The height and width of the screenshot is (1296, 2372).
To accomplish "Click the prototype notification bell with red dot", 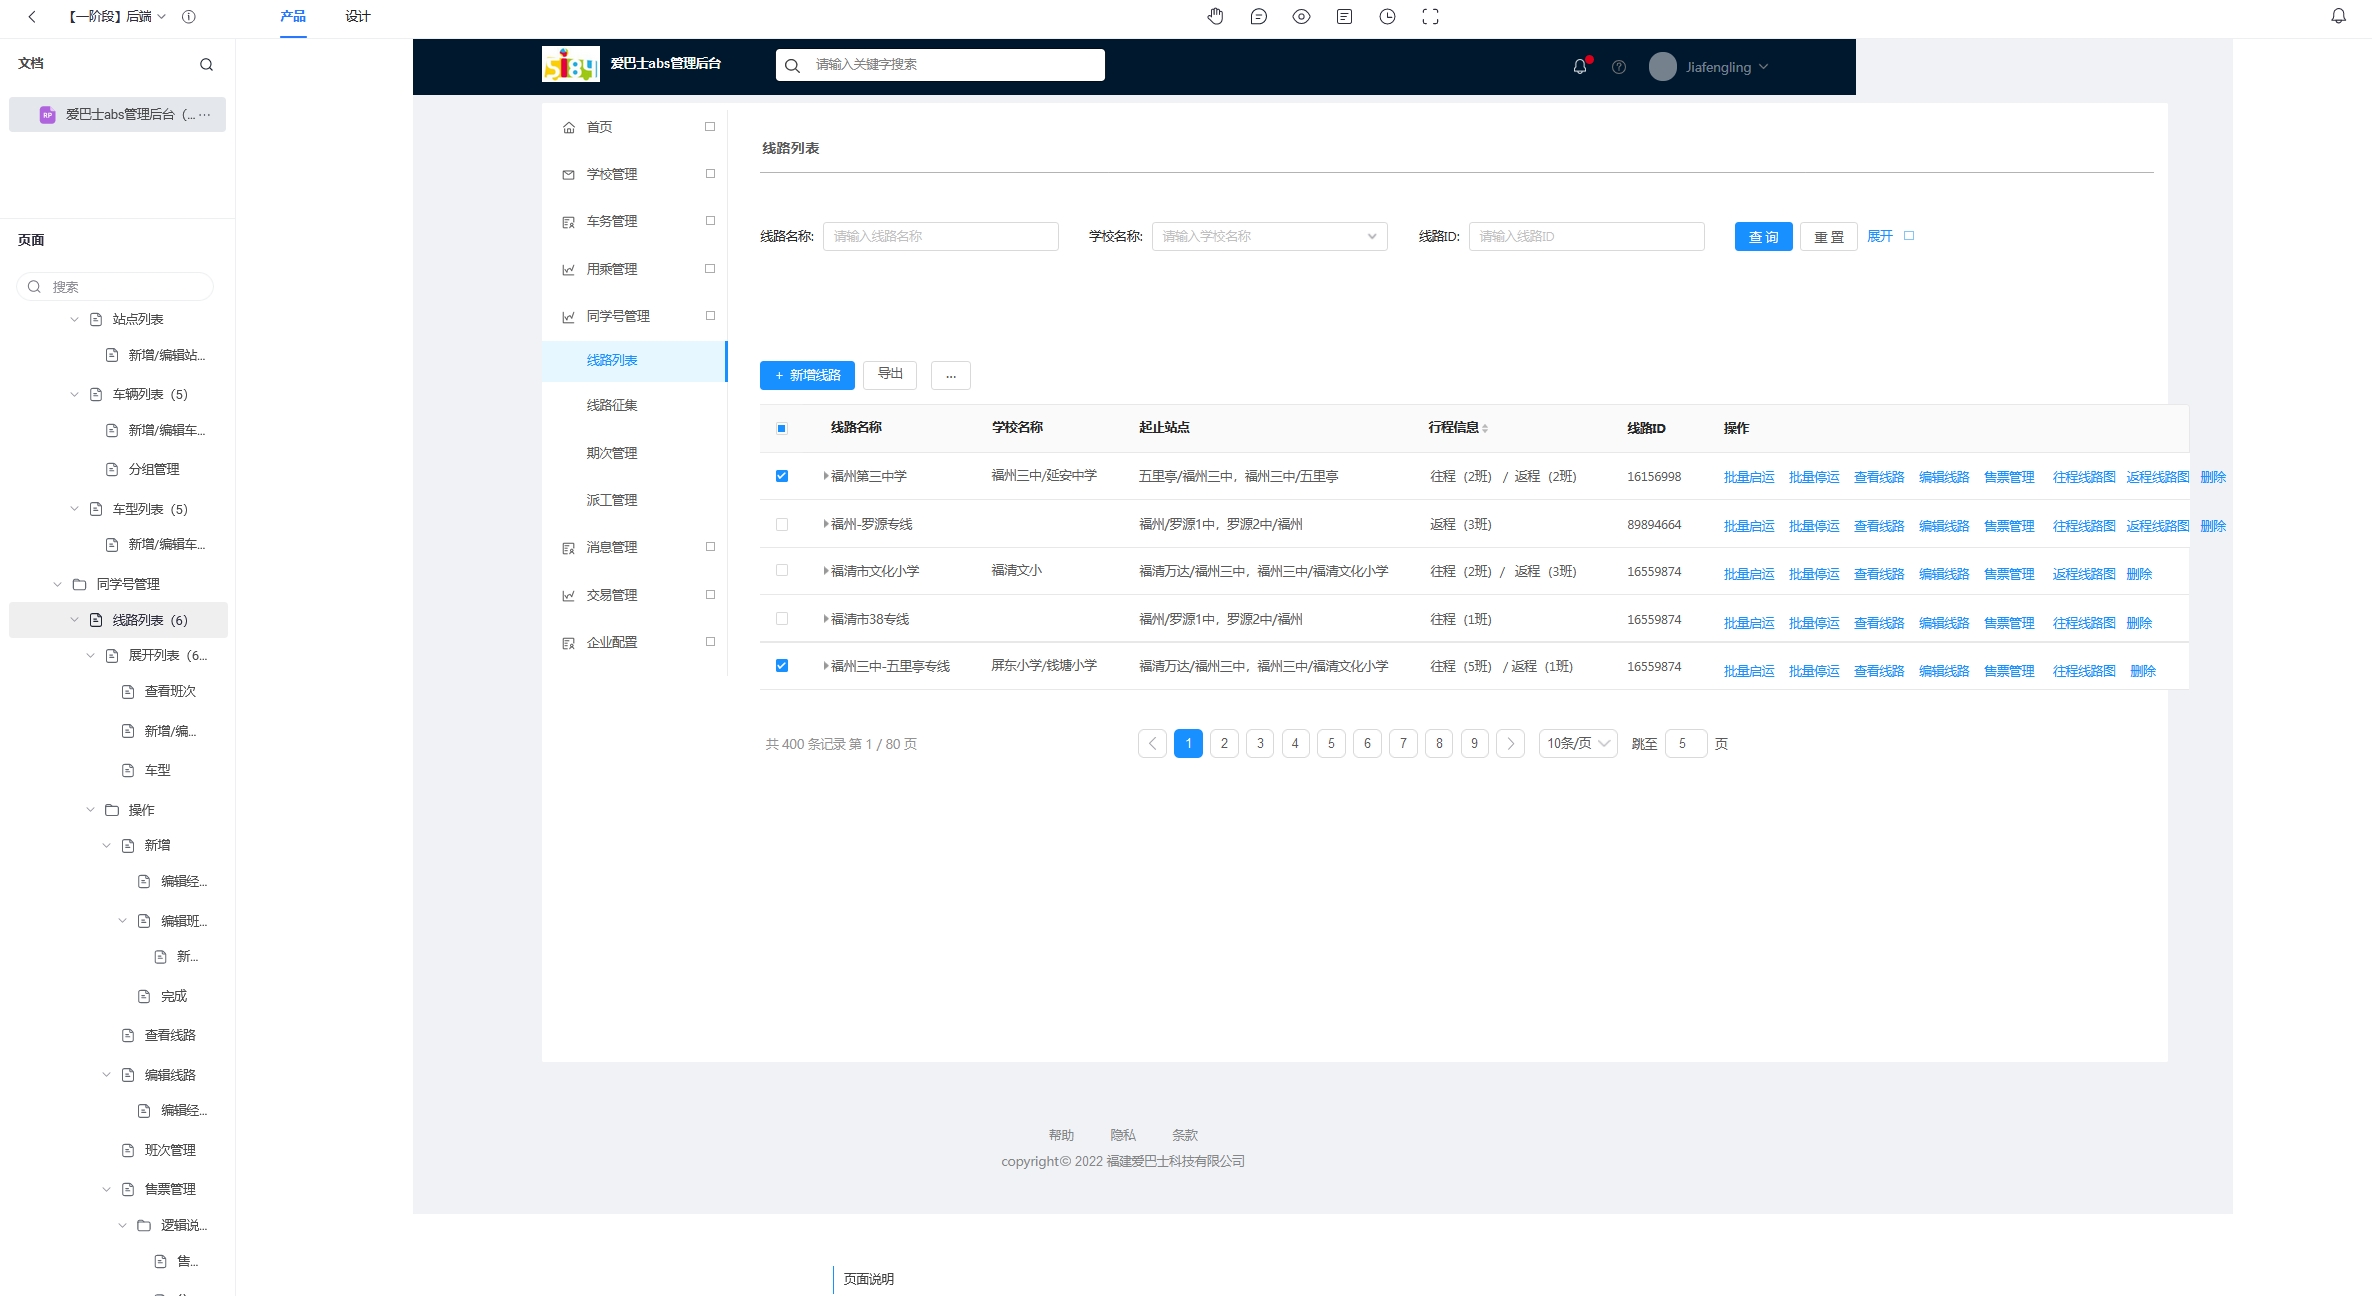I will point(1580,66).
